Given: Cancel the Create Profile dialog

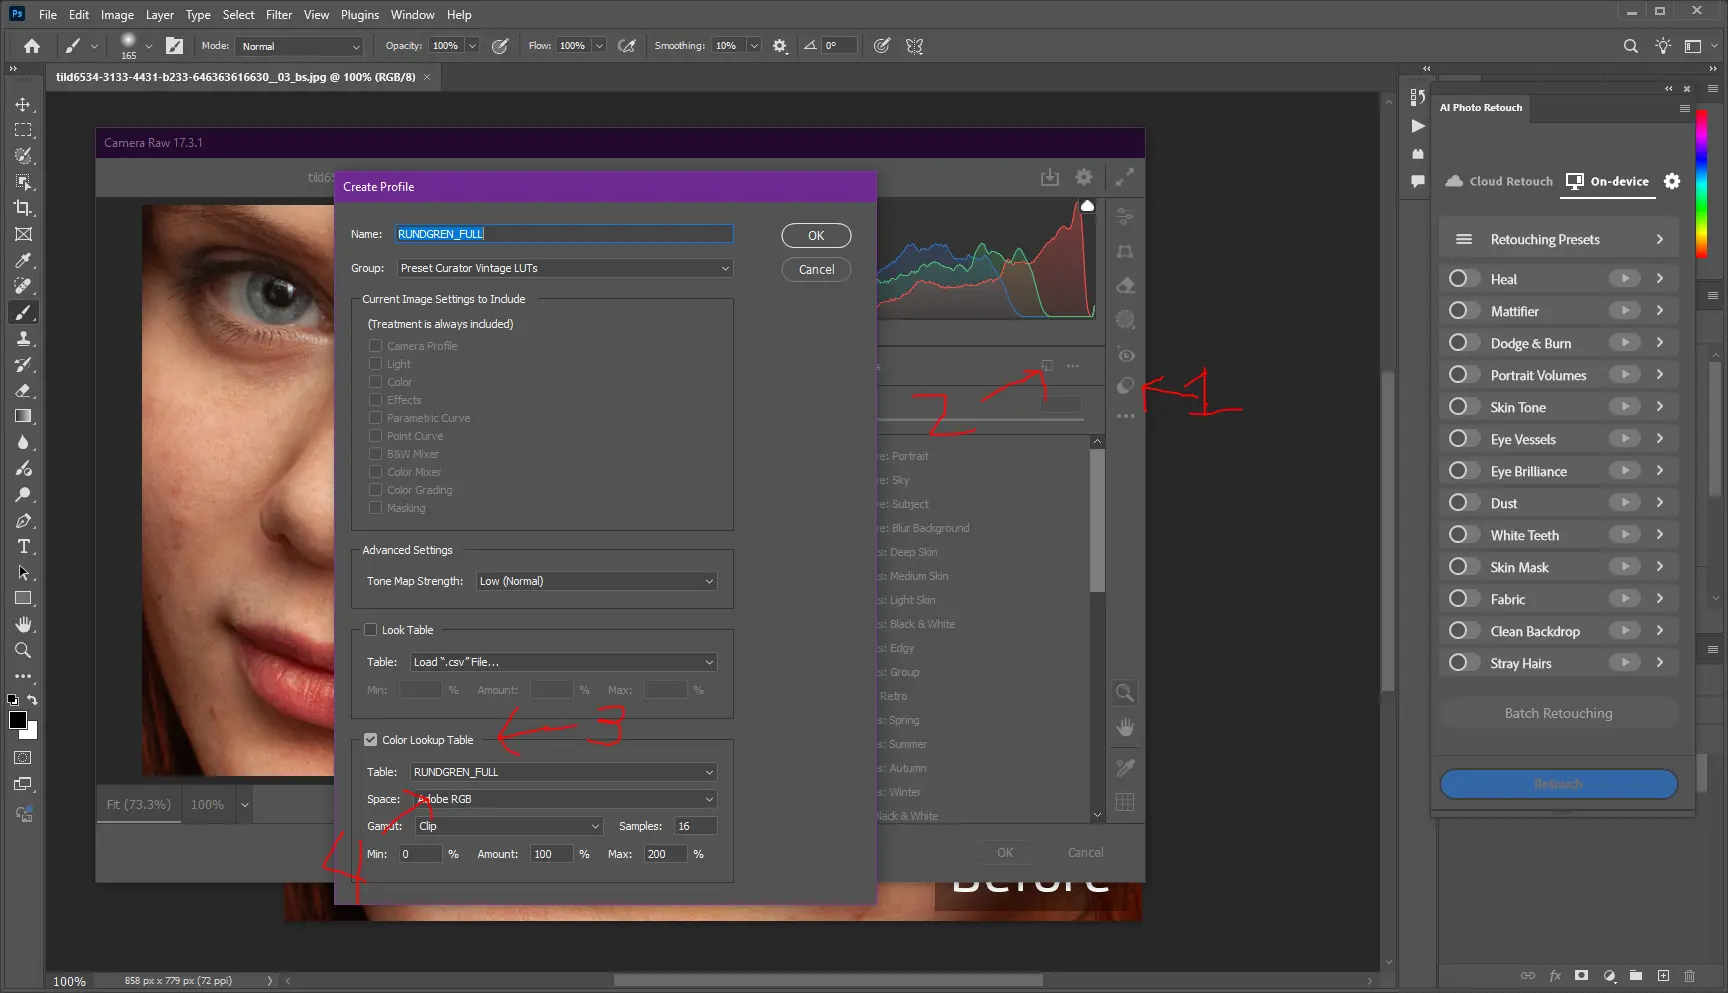Looking at the screenshot, I should 816,269.
